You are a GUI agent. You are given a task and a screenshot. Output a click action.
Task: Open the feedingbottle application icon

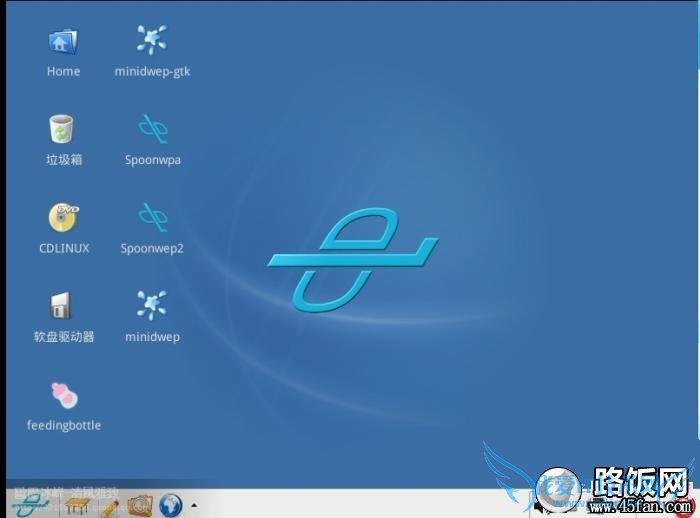tap(65, 396)
